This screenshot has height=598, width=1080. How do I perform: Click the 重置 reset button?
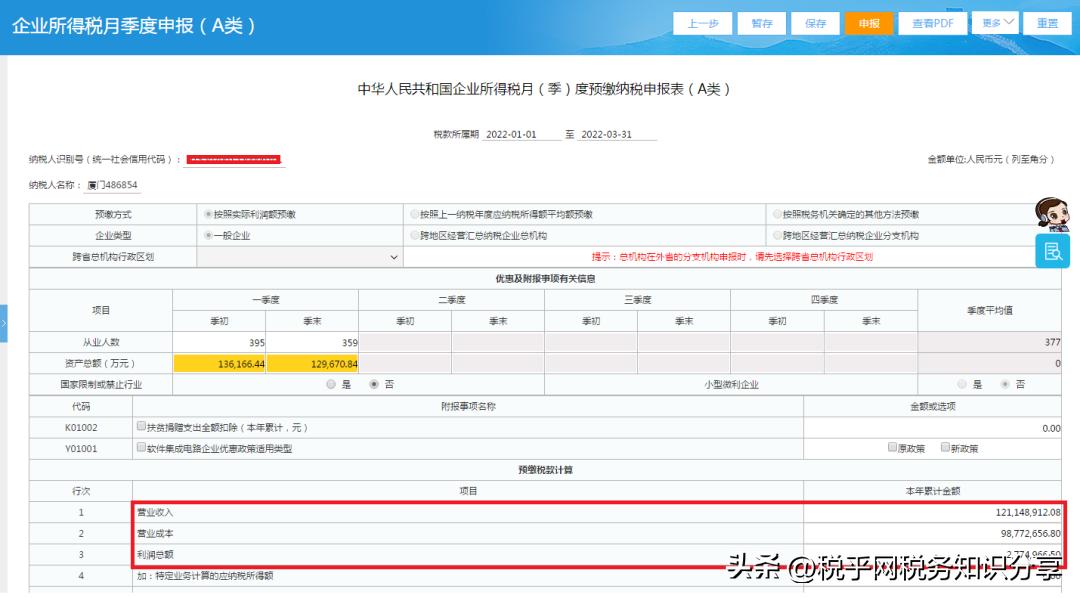coord(1048,22)
